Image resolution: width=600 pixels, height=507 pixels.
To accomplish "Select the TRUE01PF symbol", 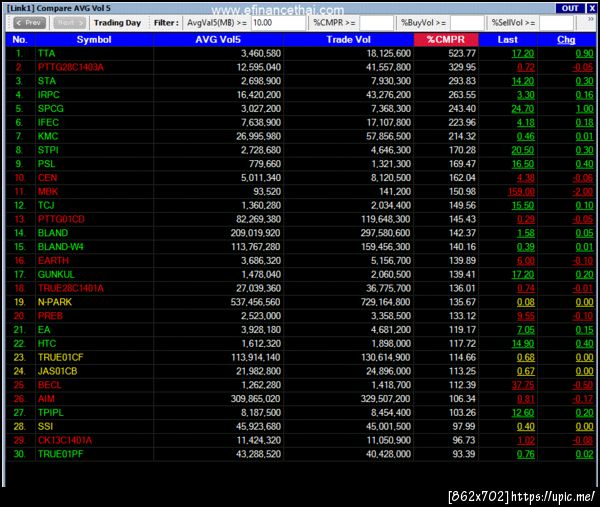I will click(x=60, y=454).
